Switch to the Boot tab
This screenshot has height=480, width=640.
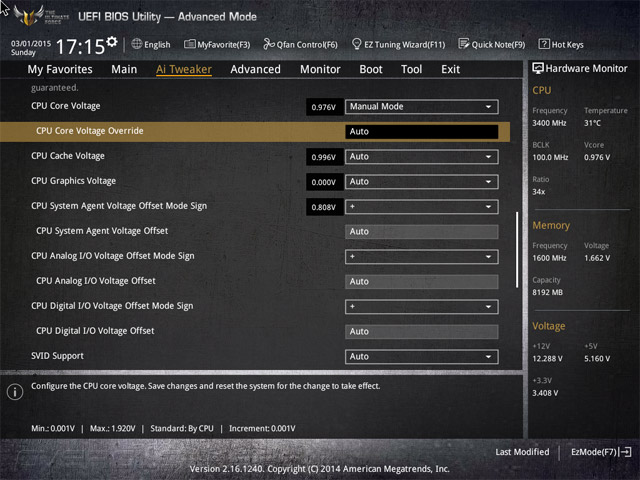[x=371, y=69]
